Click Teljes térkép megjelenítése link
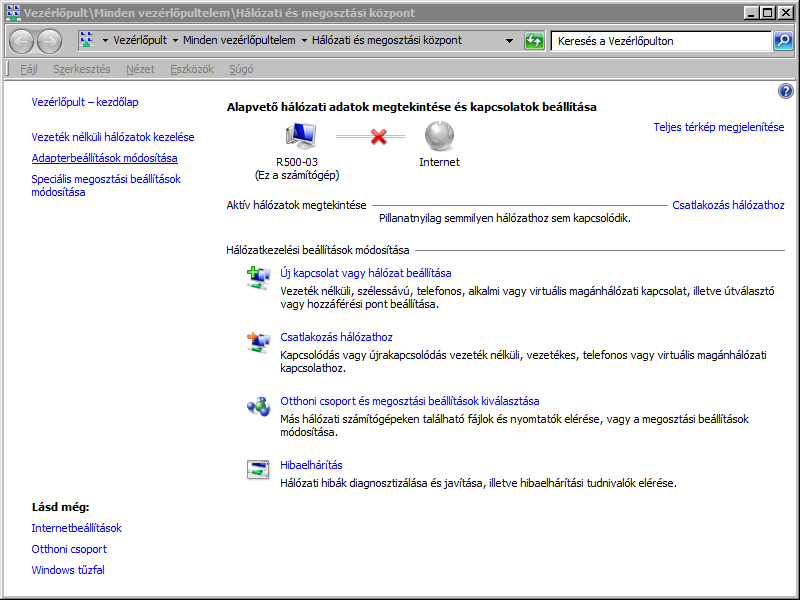The width and height of the screenshot is (800, 600). (x=718, y=127)
